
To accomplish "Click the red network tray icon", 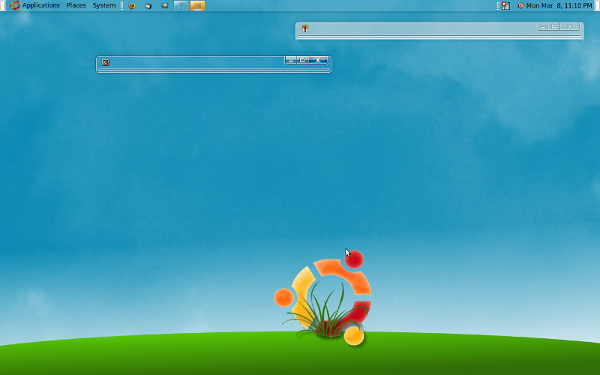I will (x=506, y=6).
